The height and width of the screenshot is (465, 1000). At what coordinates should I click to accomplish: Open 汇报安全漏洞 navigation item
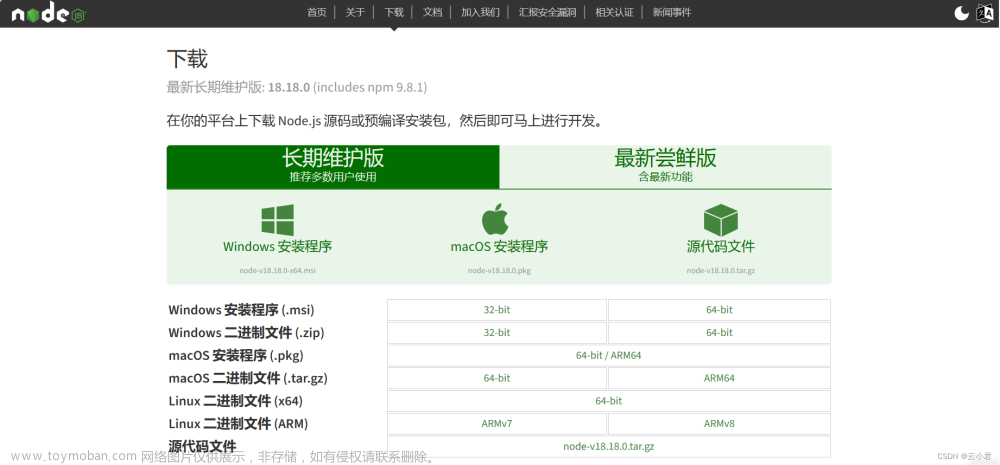pyautogui.click(x=547, y=12)
